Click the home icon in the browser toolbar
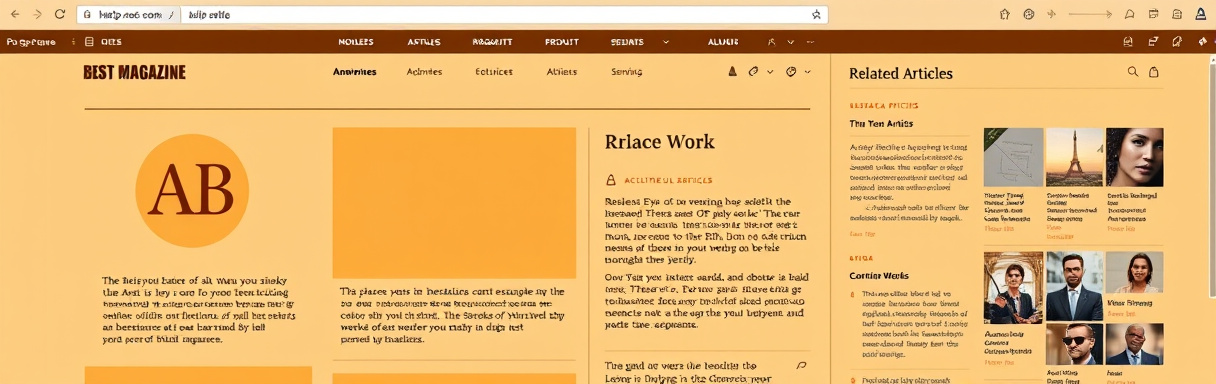This screenshot has height=384, width=1216. pyautogui.click(x=1005, y=14)
